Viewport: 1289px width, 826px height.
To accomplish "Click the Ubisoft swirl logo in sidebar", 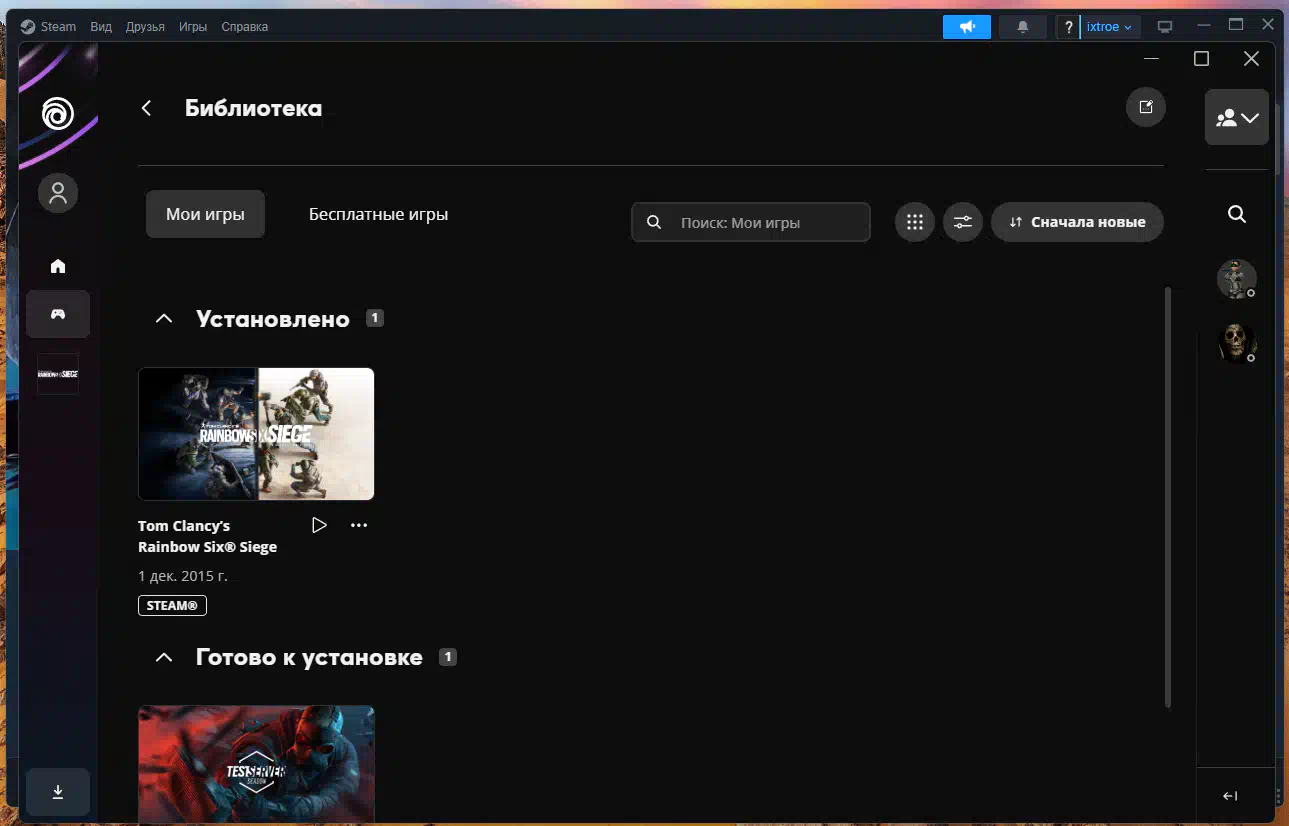I will pyautogui.click(x=58, y=113).
